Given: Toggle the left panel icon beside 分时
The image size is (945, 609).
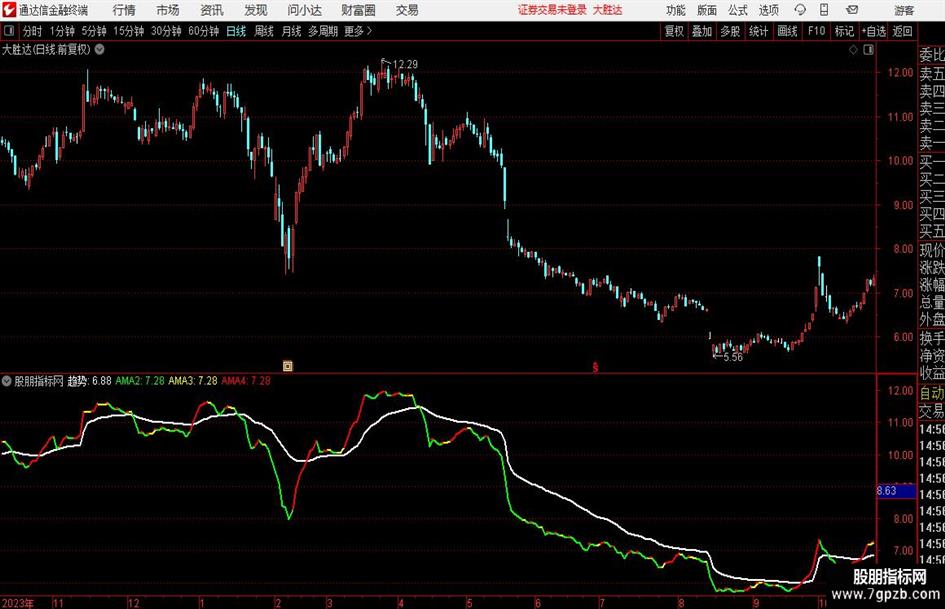Looking at the screenshot, I should [x=9, y=31].
